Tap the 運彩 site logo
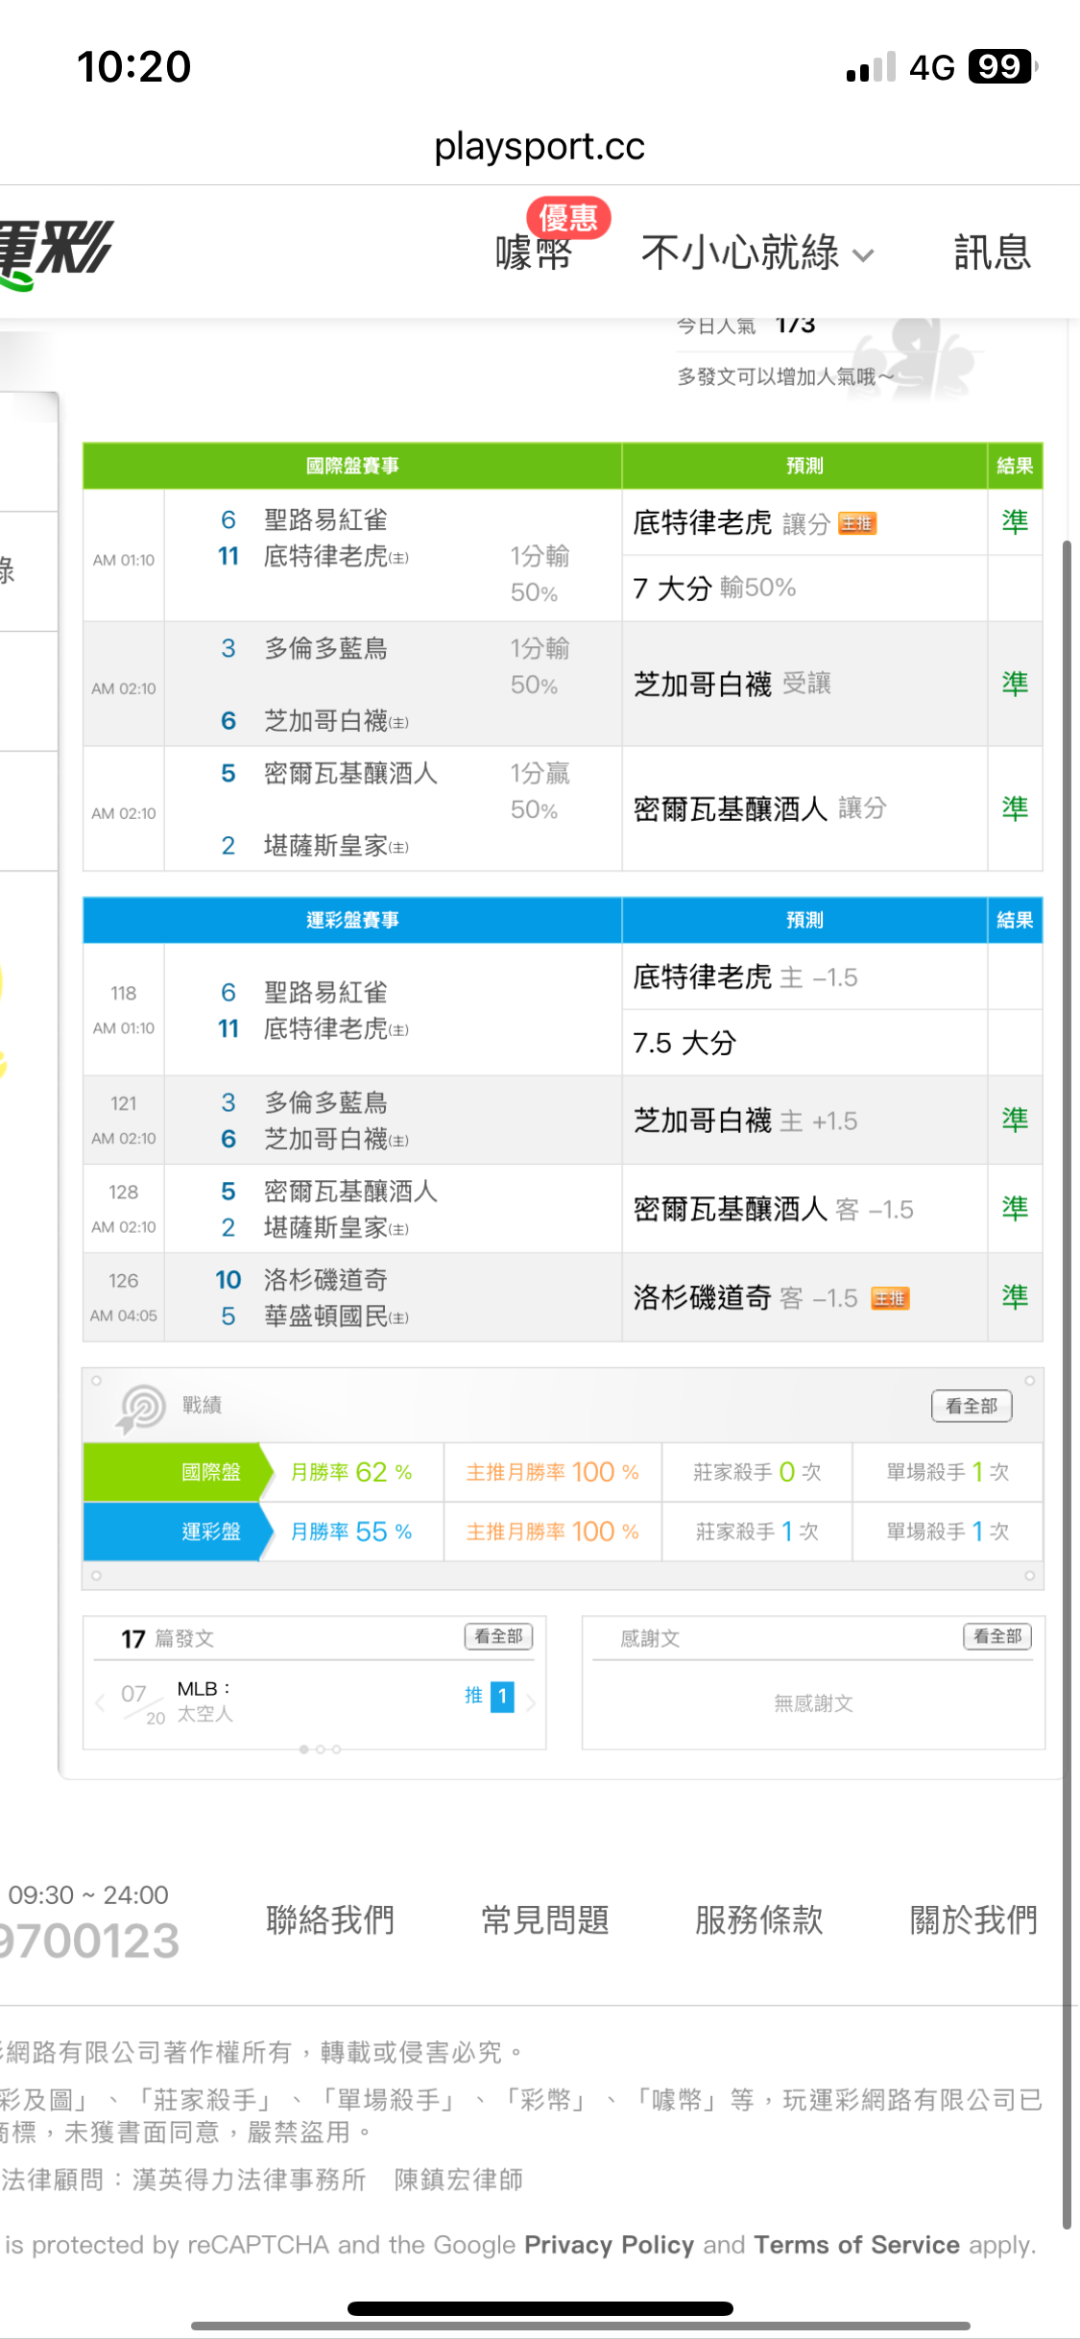 tap(55, 252)
